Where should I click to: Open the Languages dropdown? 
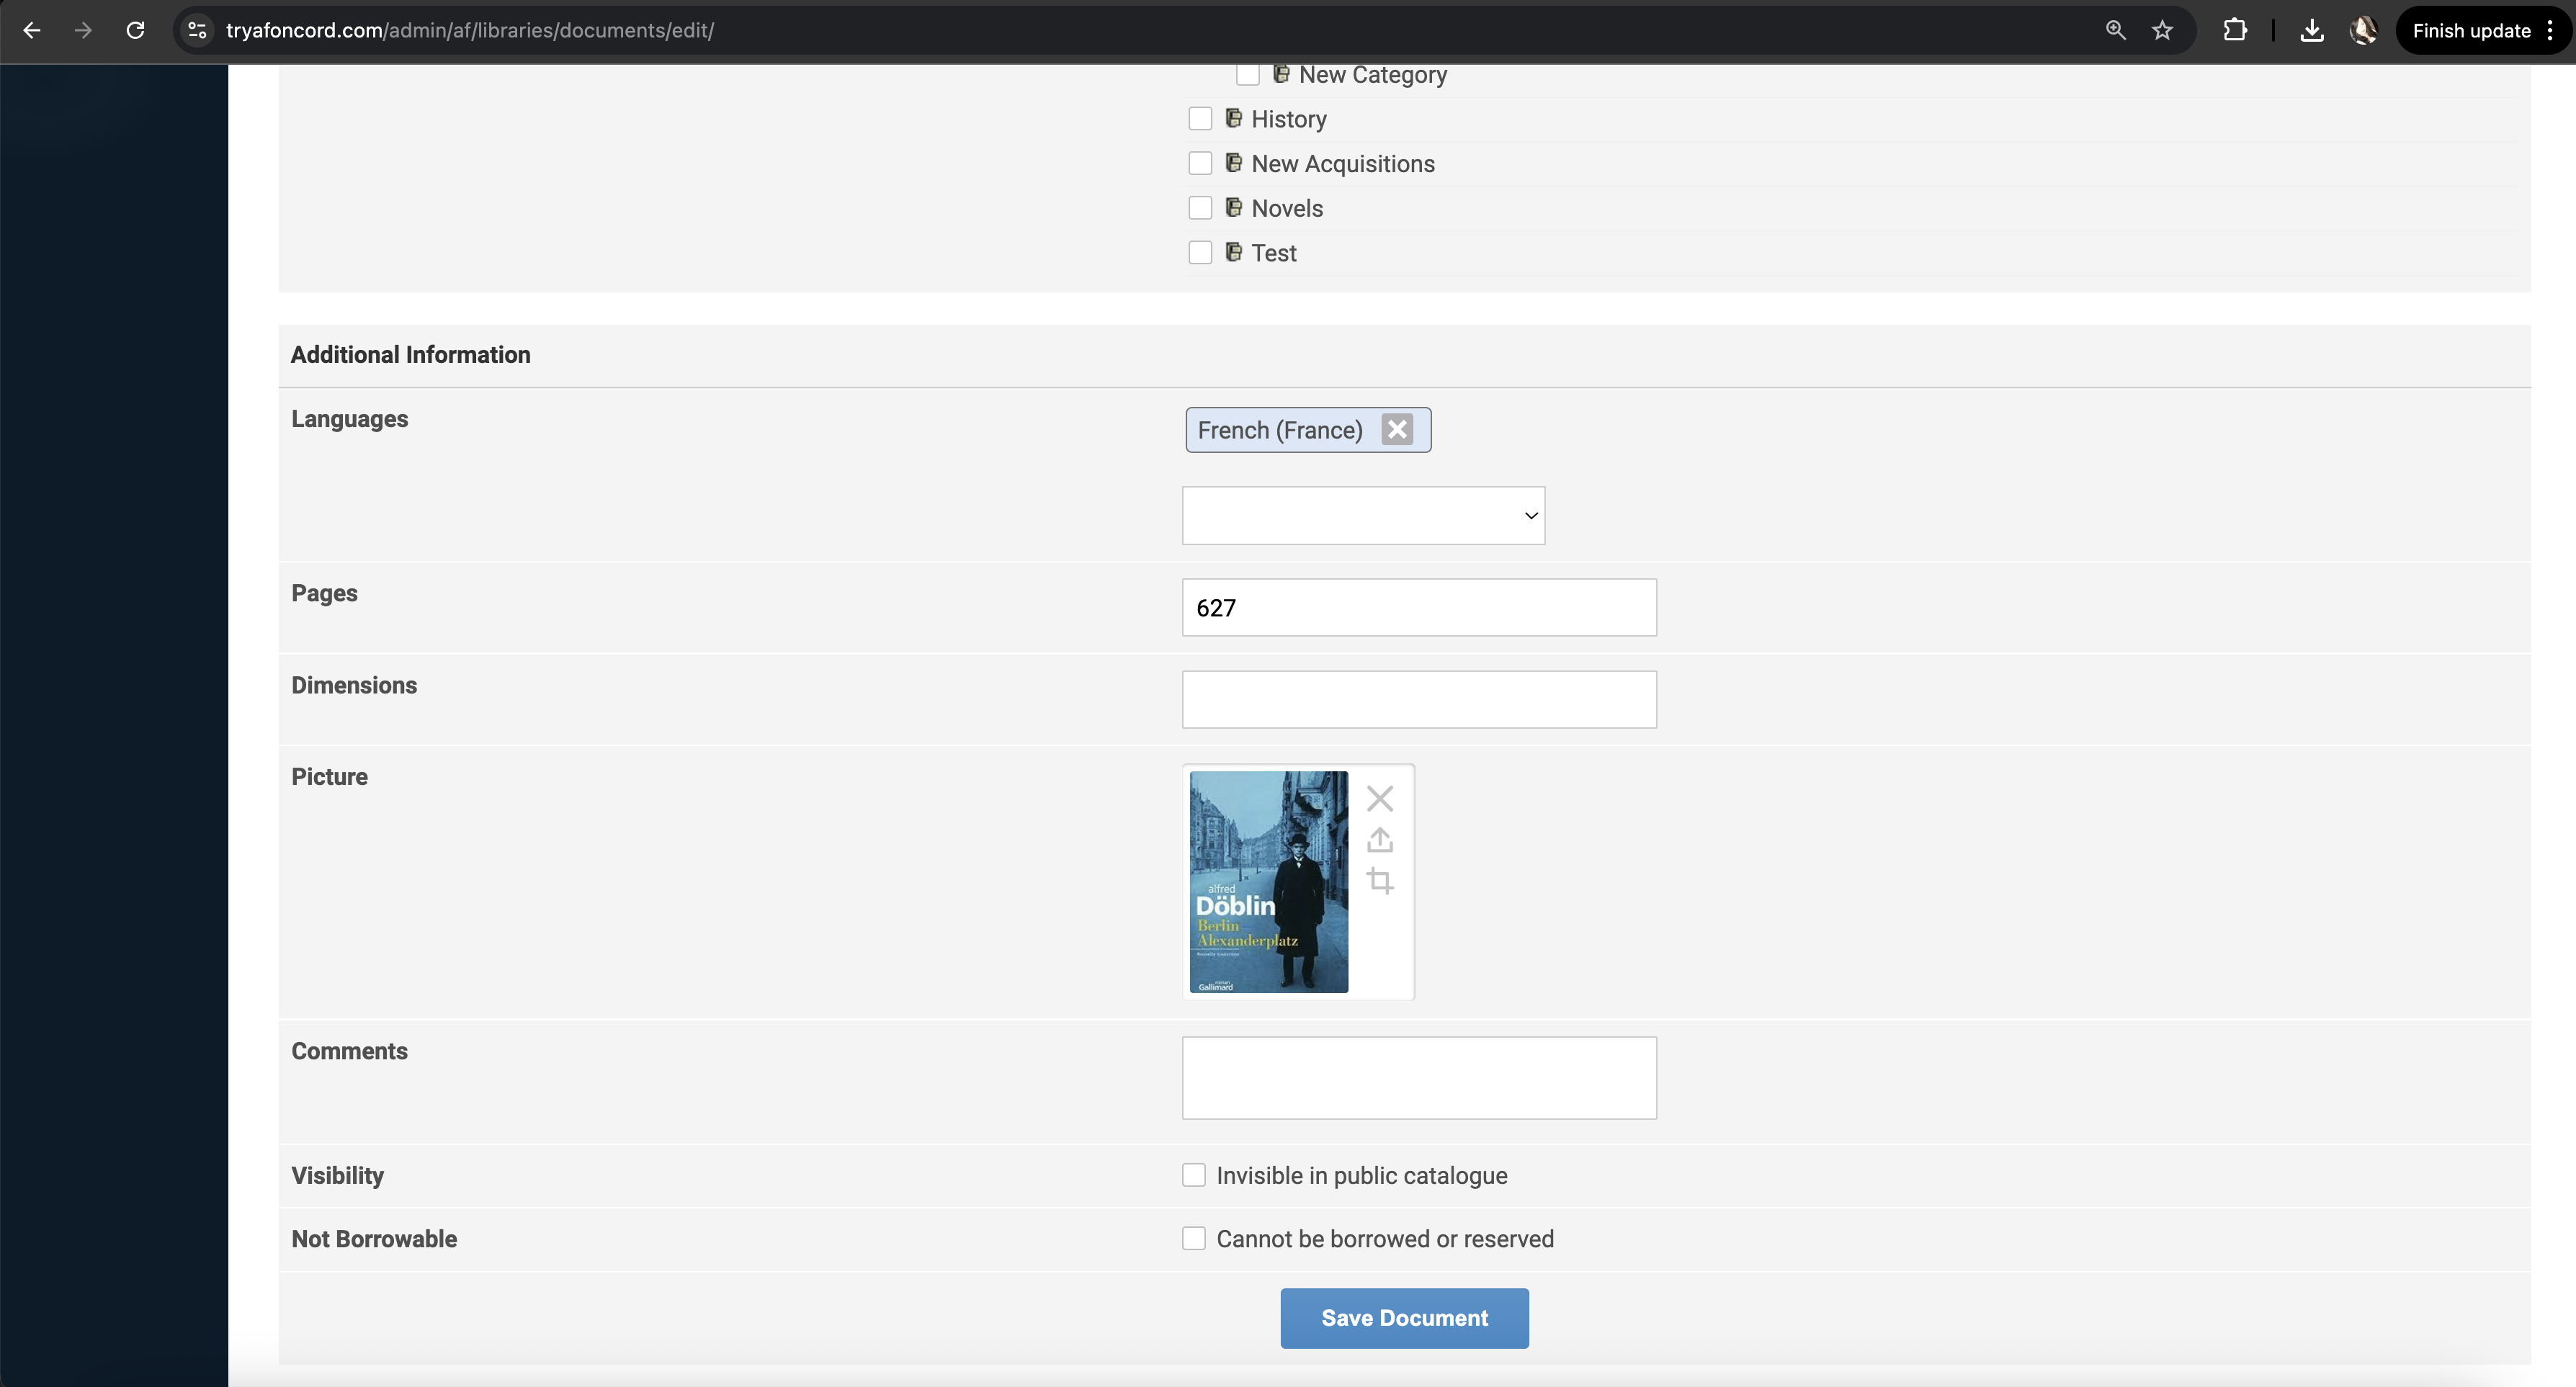pyautogui.click(x=1362, y=515)
